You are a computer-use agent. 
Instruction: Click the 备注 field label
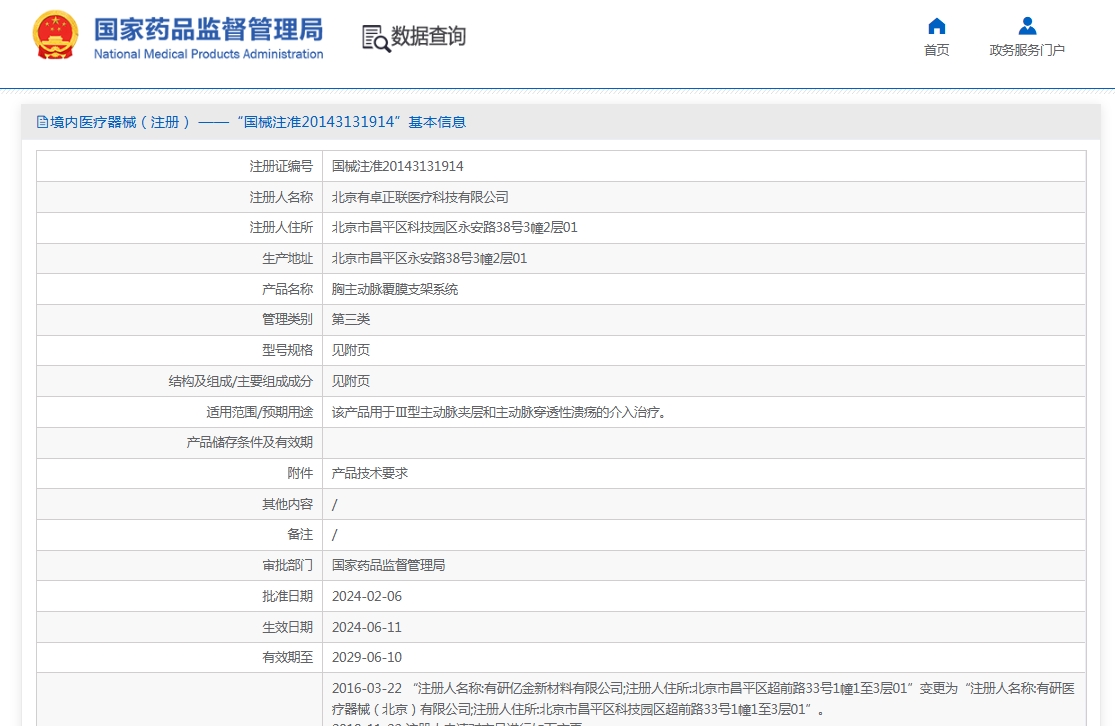(300, 535)
